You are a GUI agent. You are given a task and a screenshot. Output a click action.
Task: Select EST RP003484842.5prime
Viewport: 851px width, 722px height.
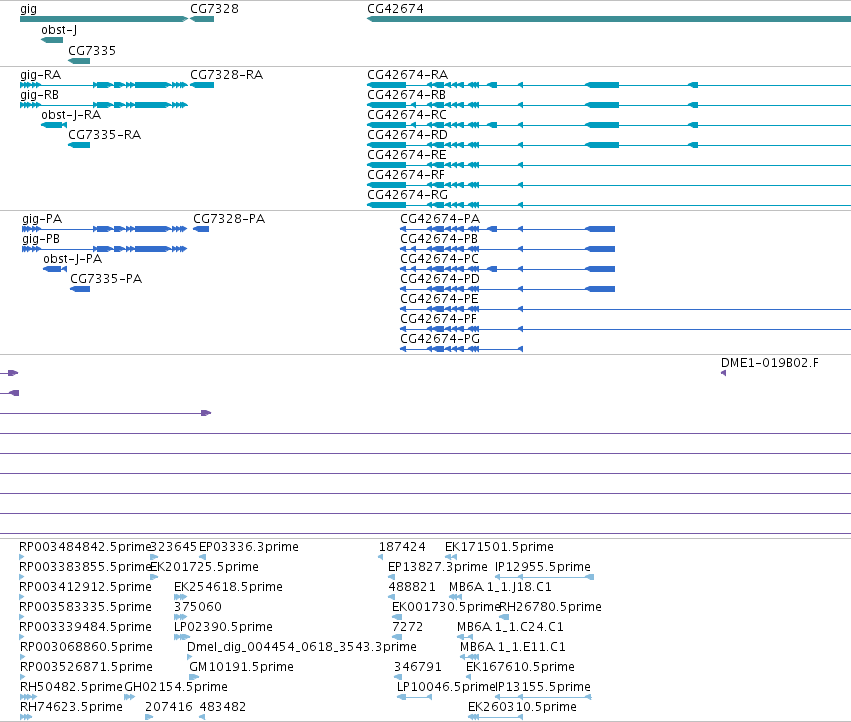click(x=85, y=547)
